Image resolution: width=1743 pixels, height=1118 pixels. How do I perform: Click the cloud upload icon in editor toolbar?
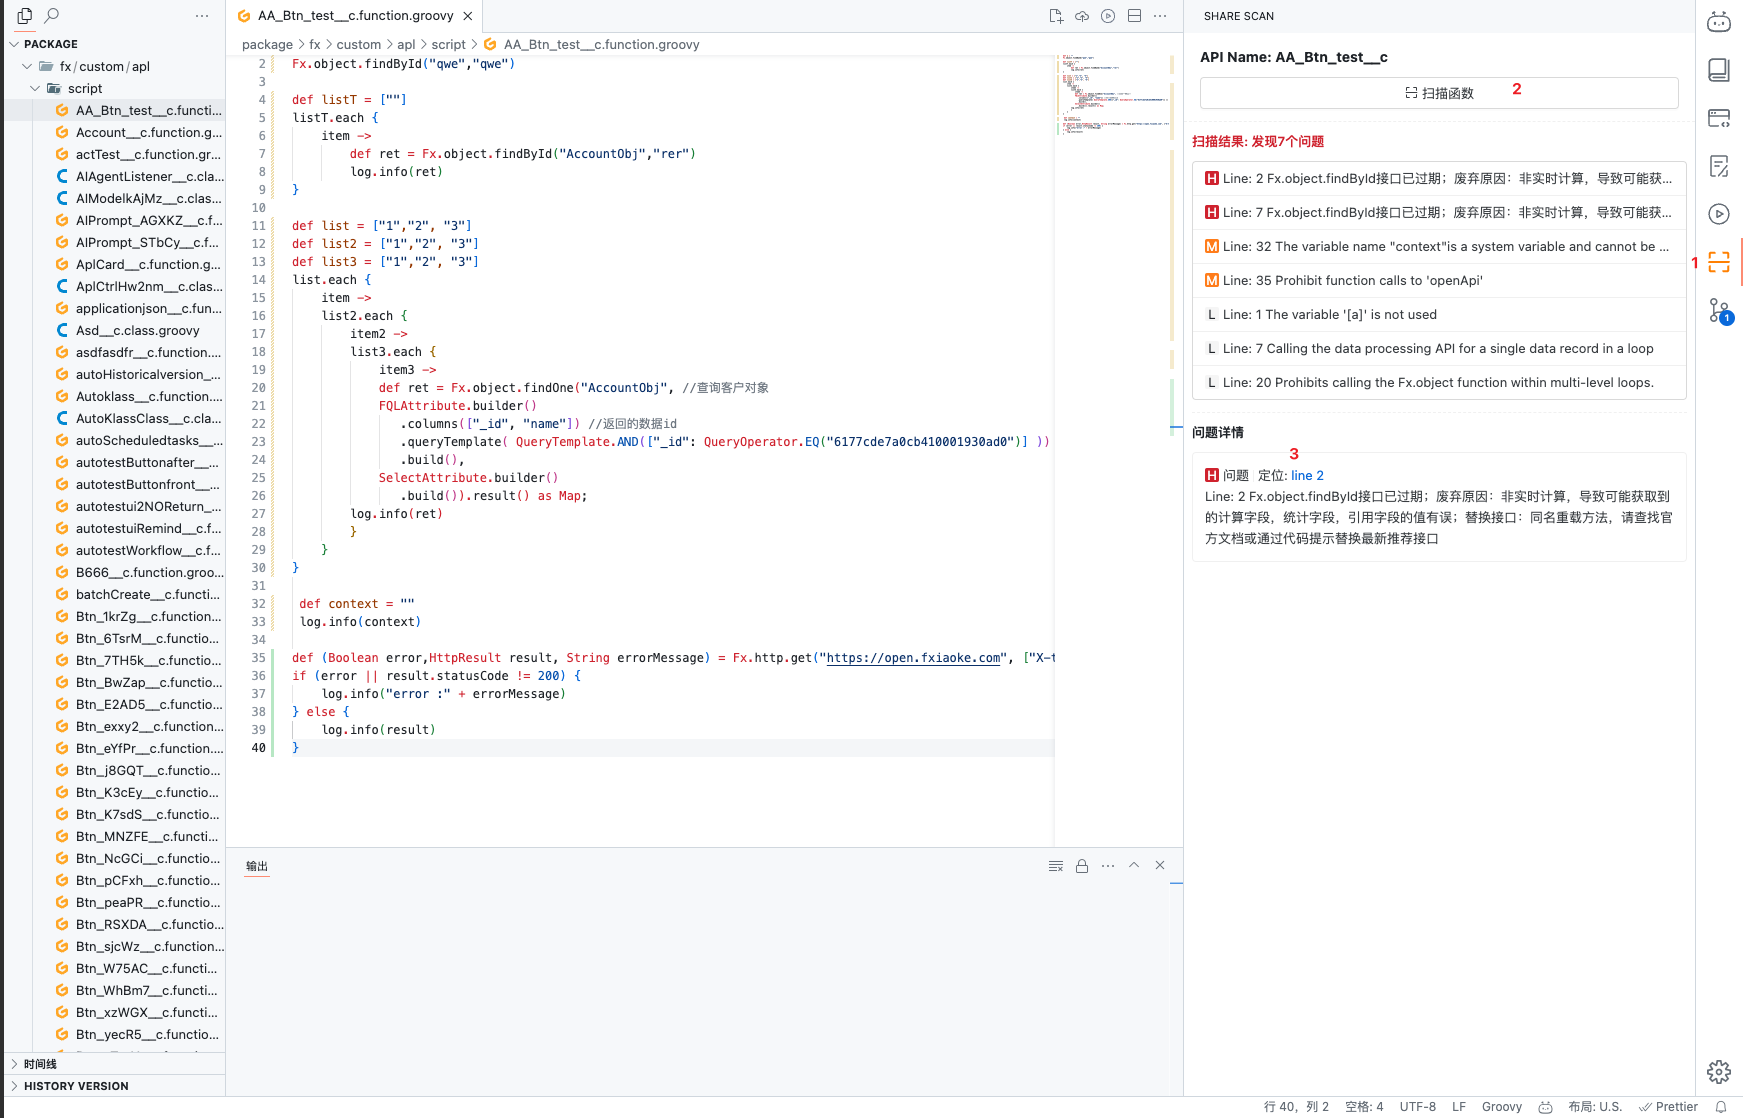[x=1082, y=16]
